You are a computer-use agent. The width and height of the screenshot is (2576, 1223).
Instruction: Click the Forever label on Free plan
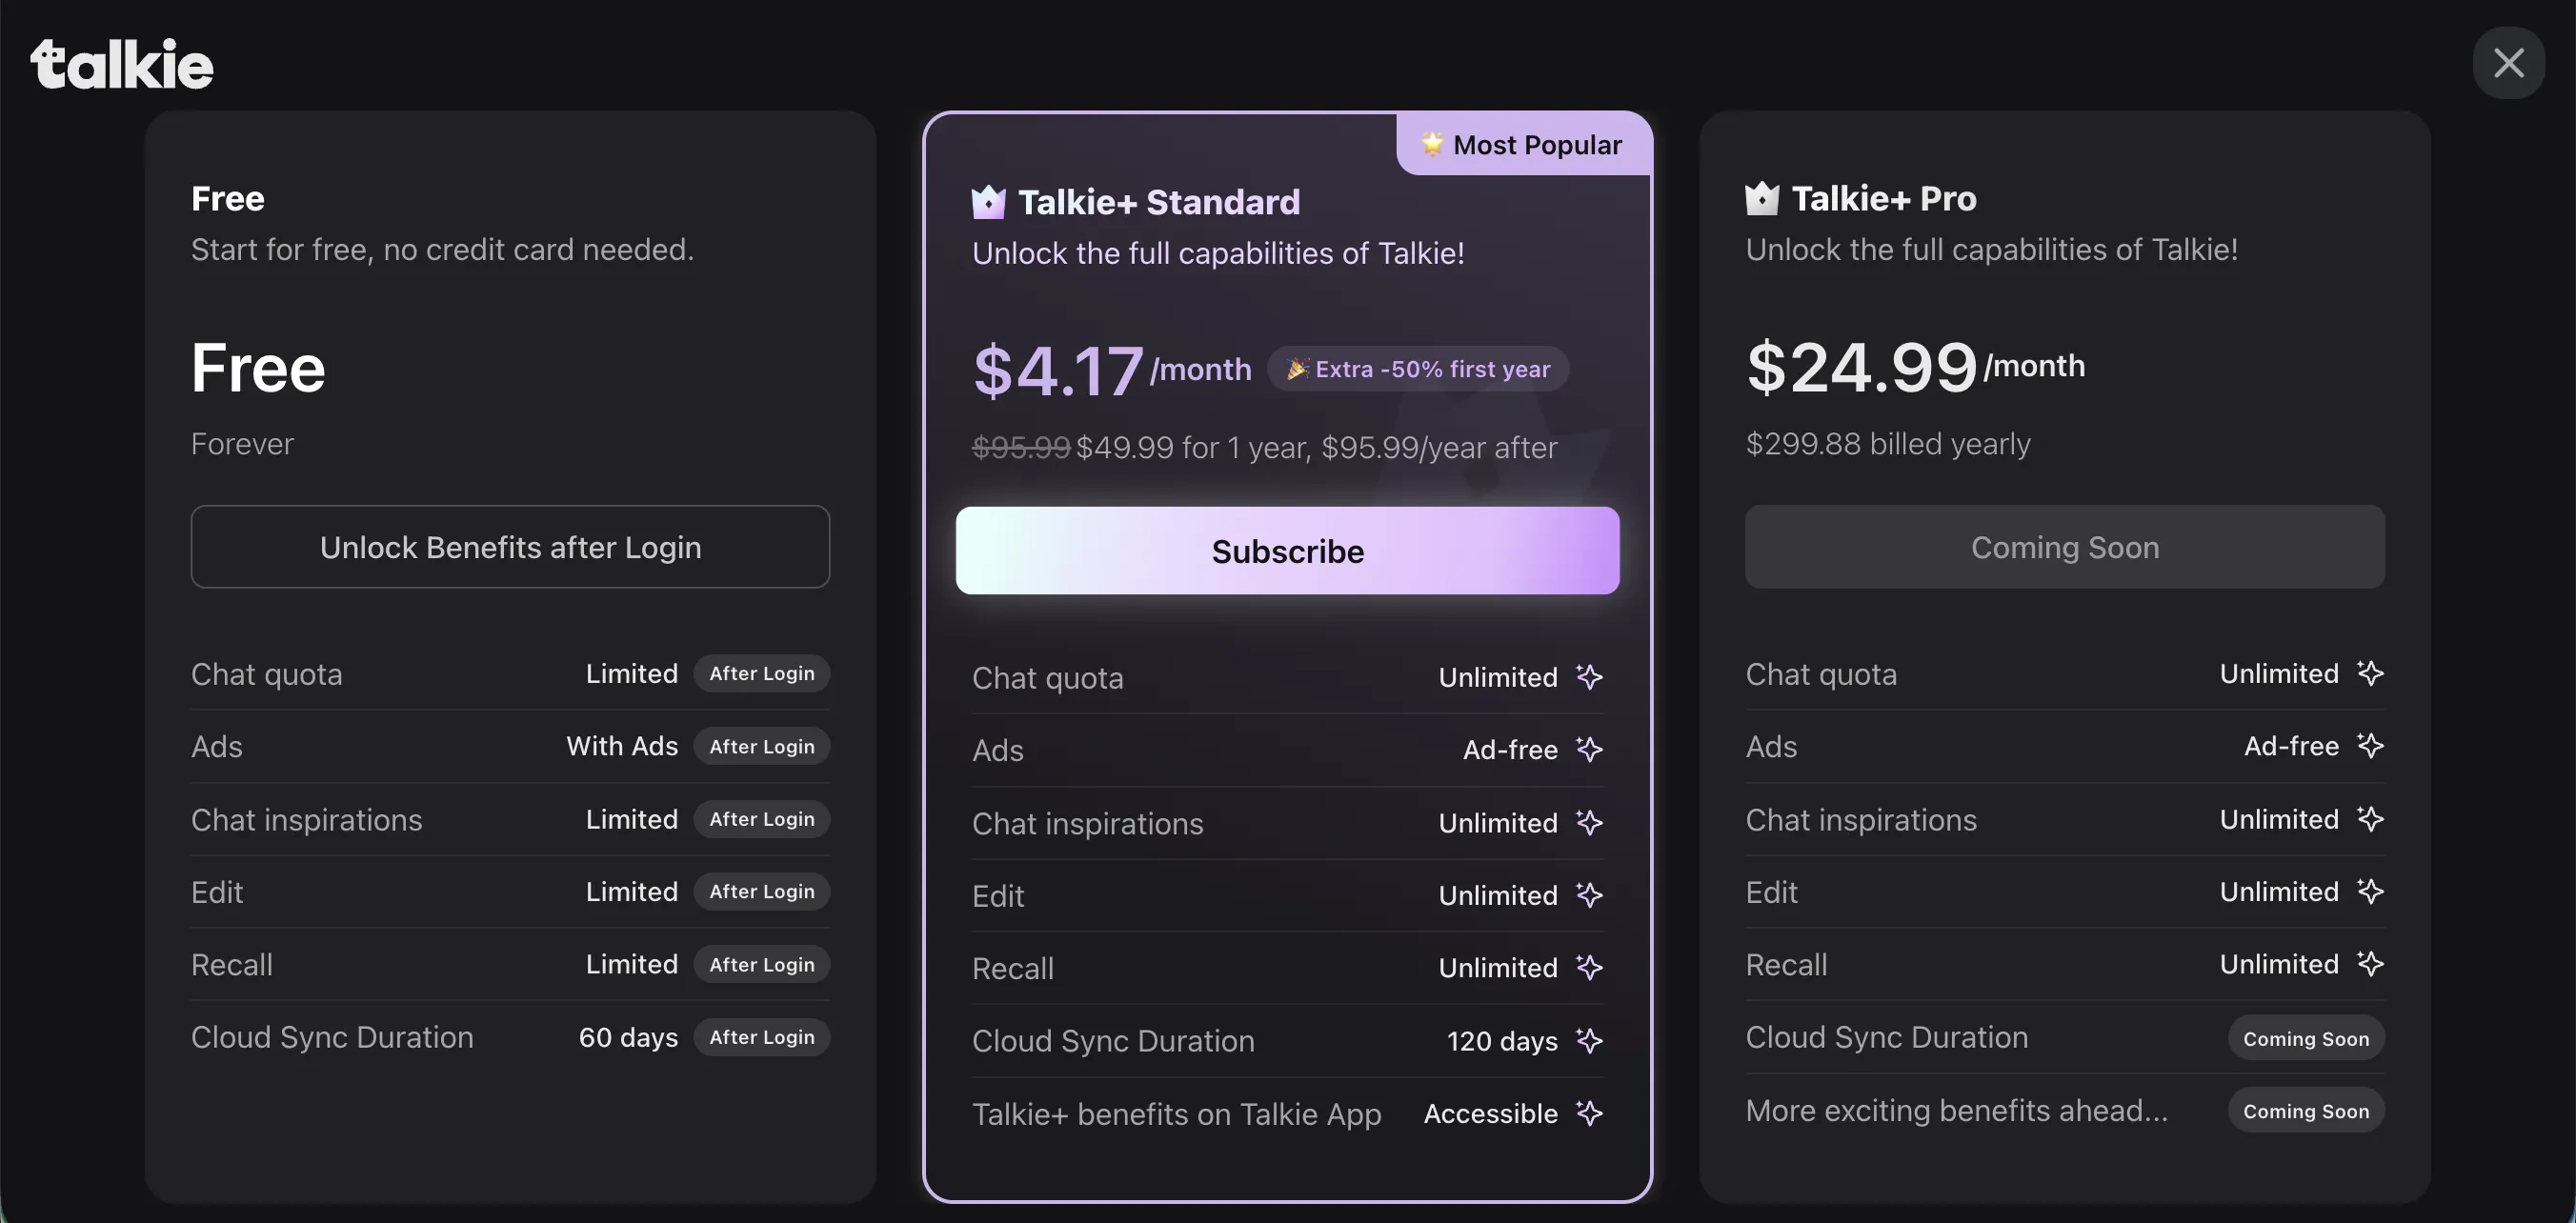click(x=242, y=443)
